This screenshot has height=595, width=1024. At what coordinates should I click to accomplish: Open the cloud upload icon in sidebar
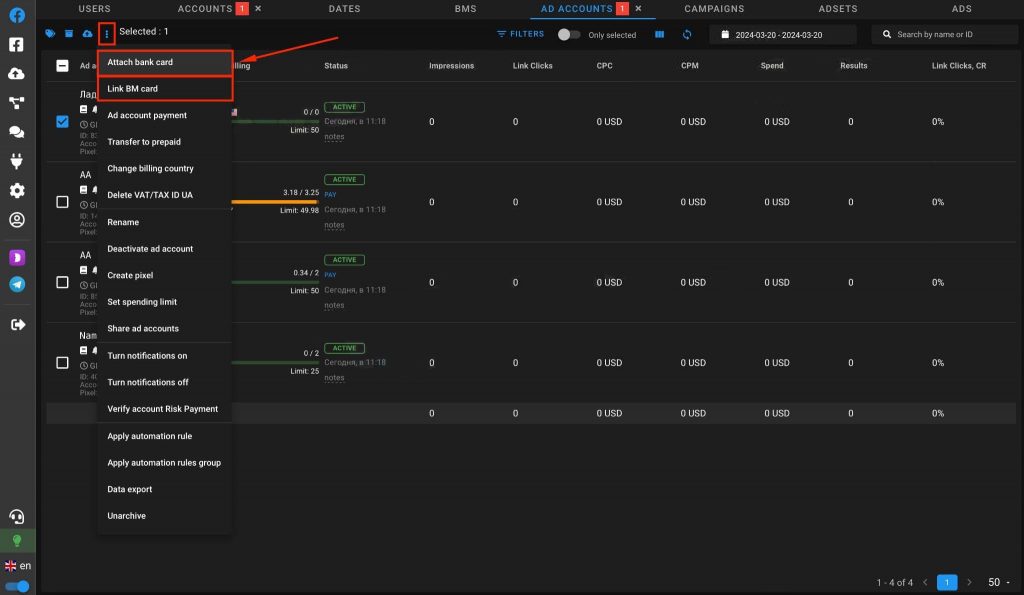(x=17, y=74)
